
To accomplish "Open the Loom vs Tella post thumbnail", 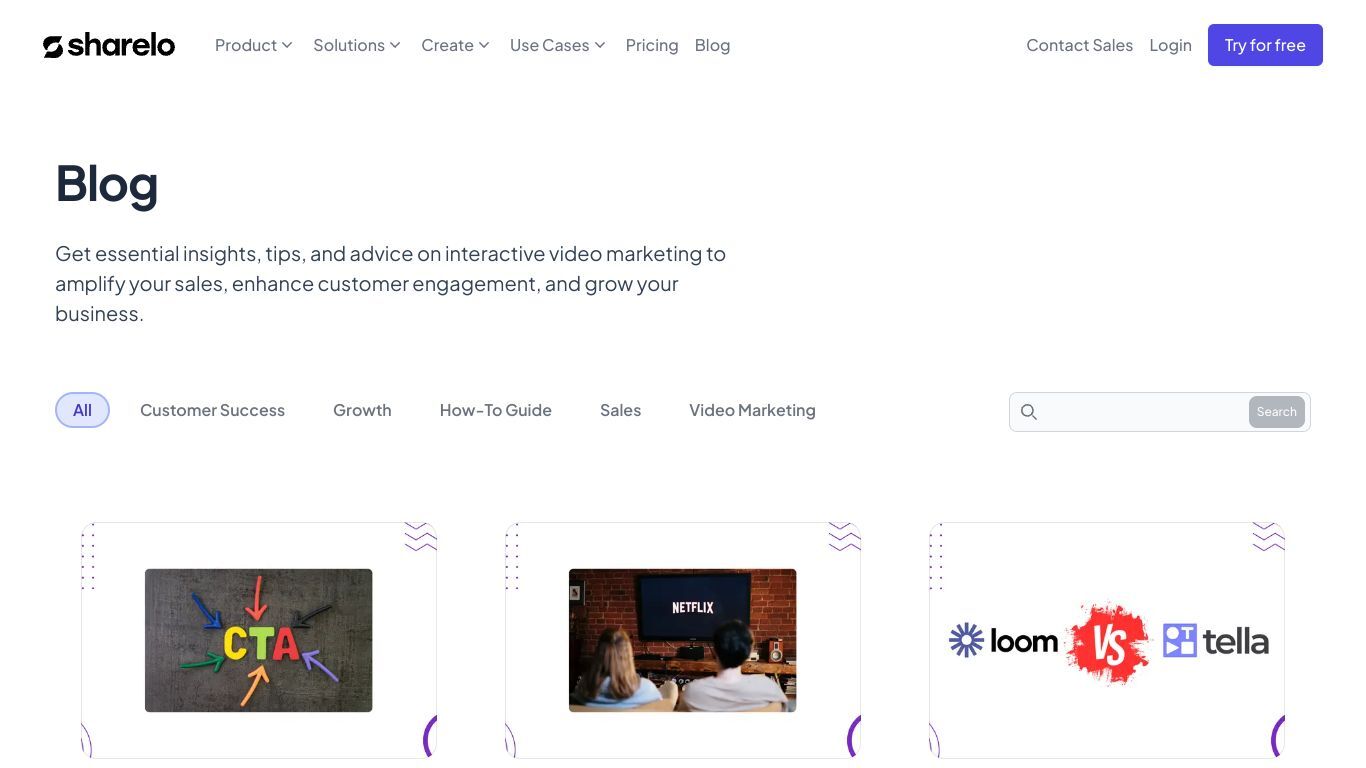I will click(x=1107, y=640).
